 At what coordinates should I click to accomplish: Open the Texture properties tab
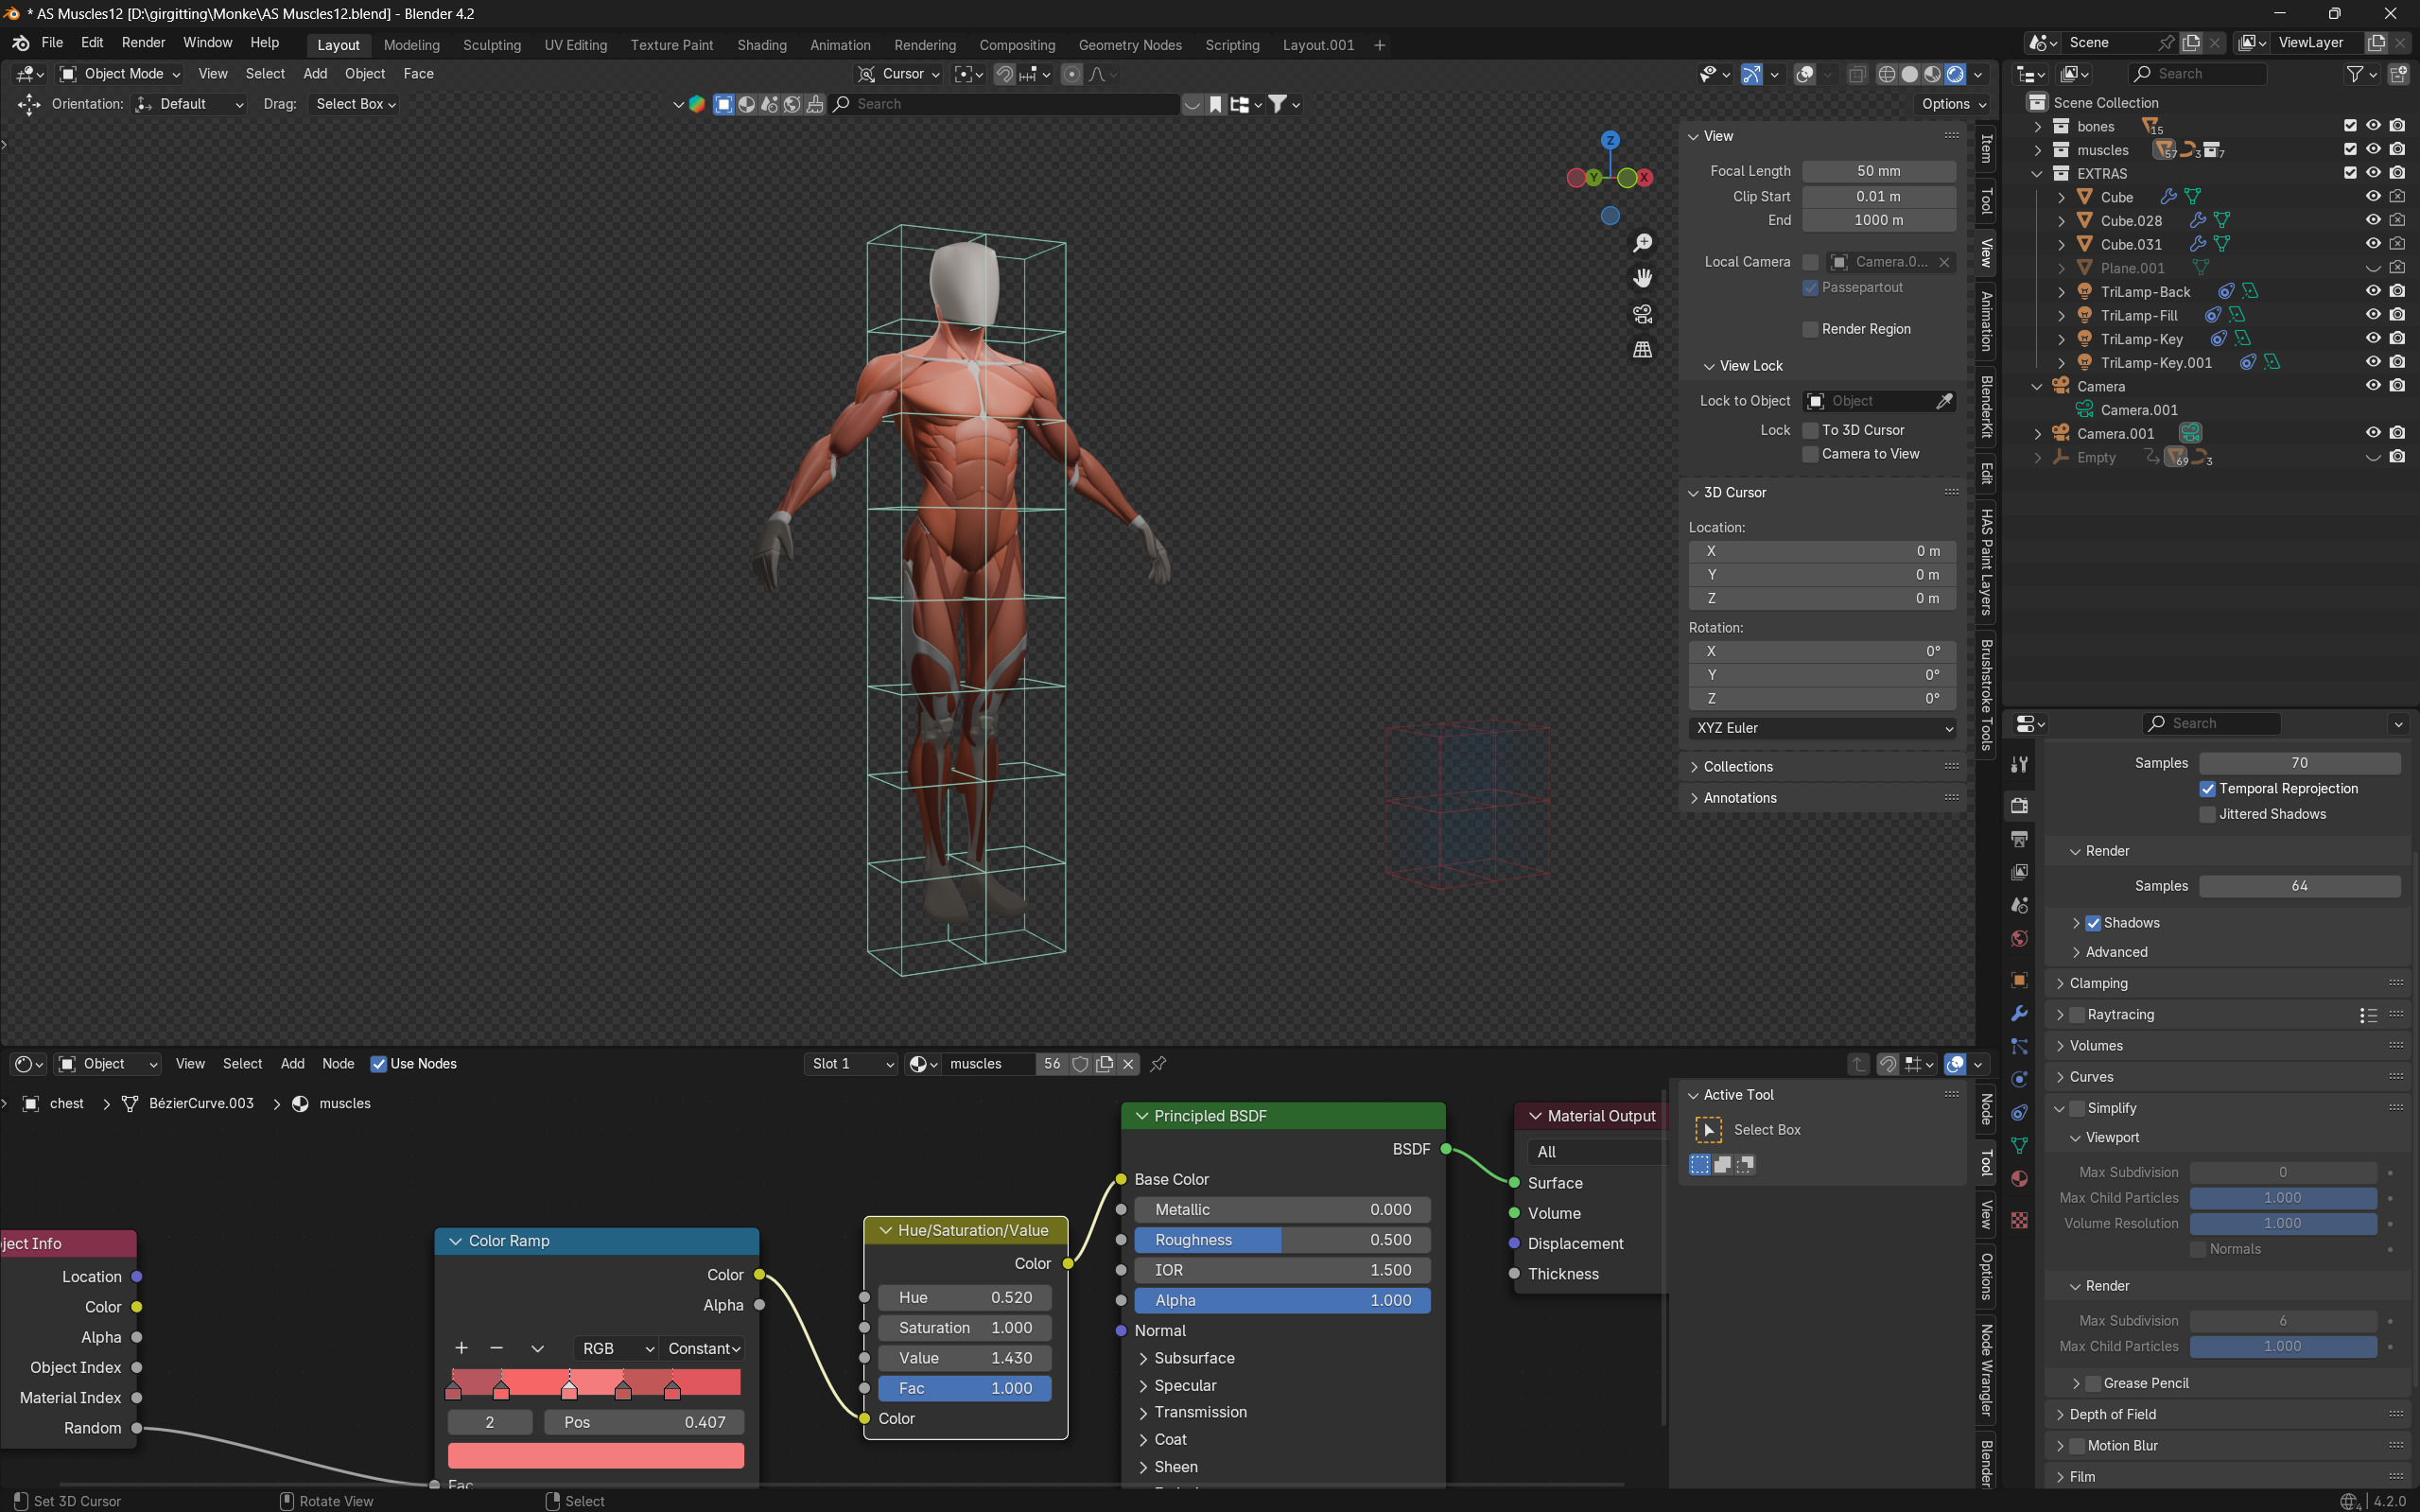tap(2019, 1220)
